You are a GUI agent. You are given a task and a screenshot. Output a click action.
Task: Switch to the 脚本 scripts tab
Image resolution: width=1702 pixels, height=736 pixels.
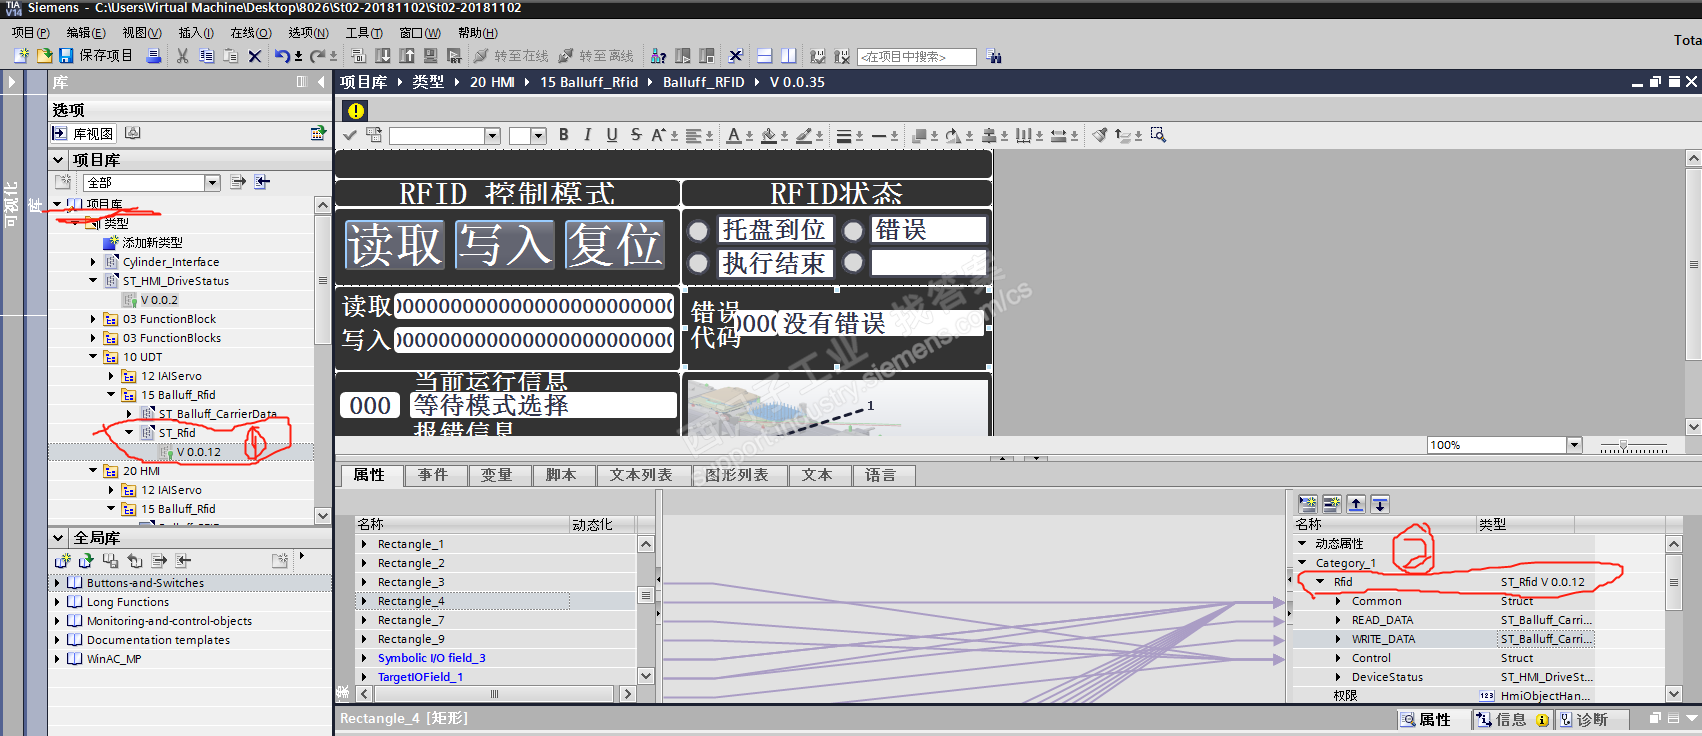pos(561,475)
